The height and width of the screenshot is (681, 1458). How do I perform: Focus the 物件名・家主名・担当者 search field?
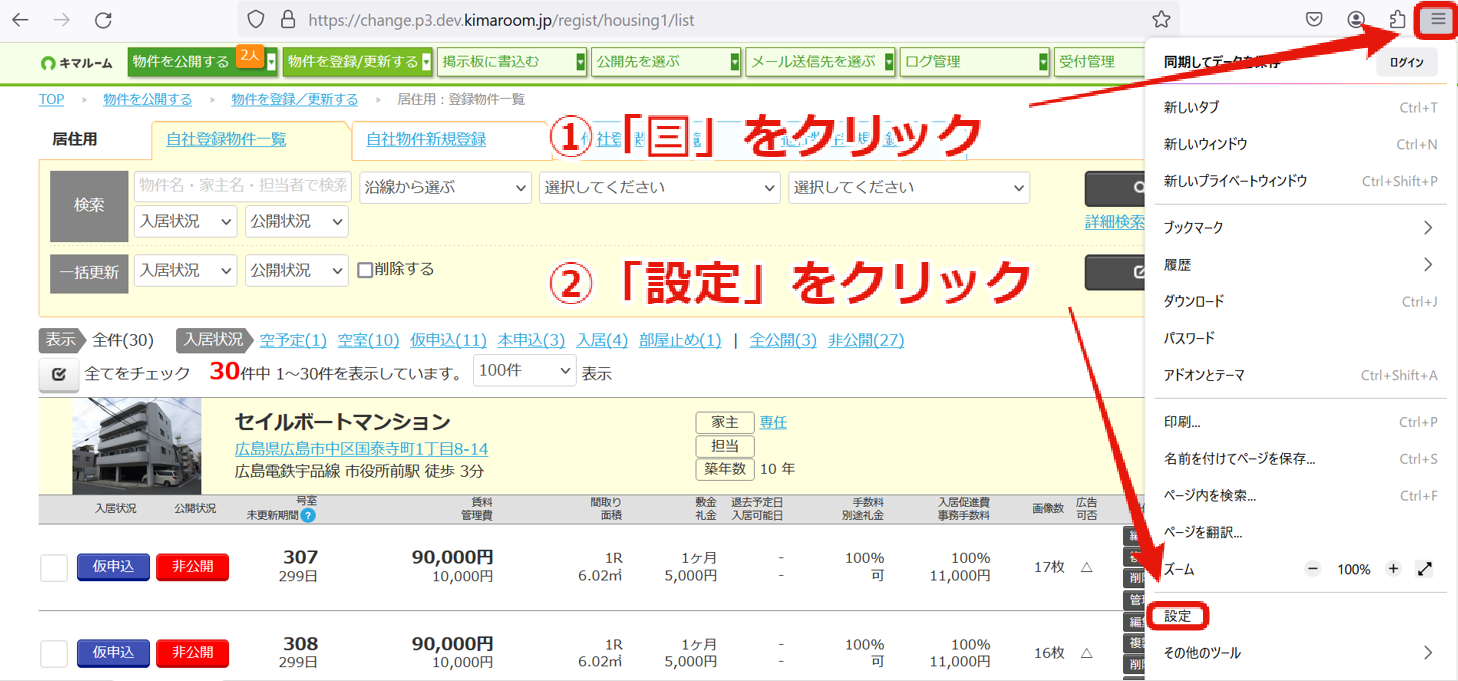pos(242,186)
